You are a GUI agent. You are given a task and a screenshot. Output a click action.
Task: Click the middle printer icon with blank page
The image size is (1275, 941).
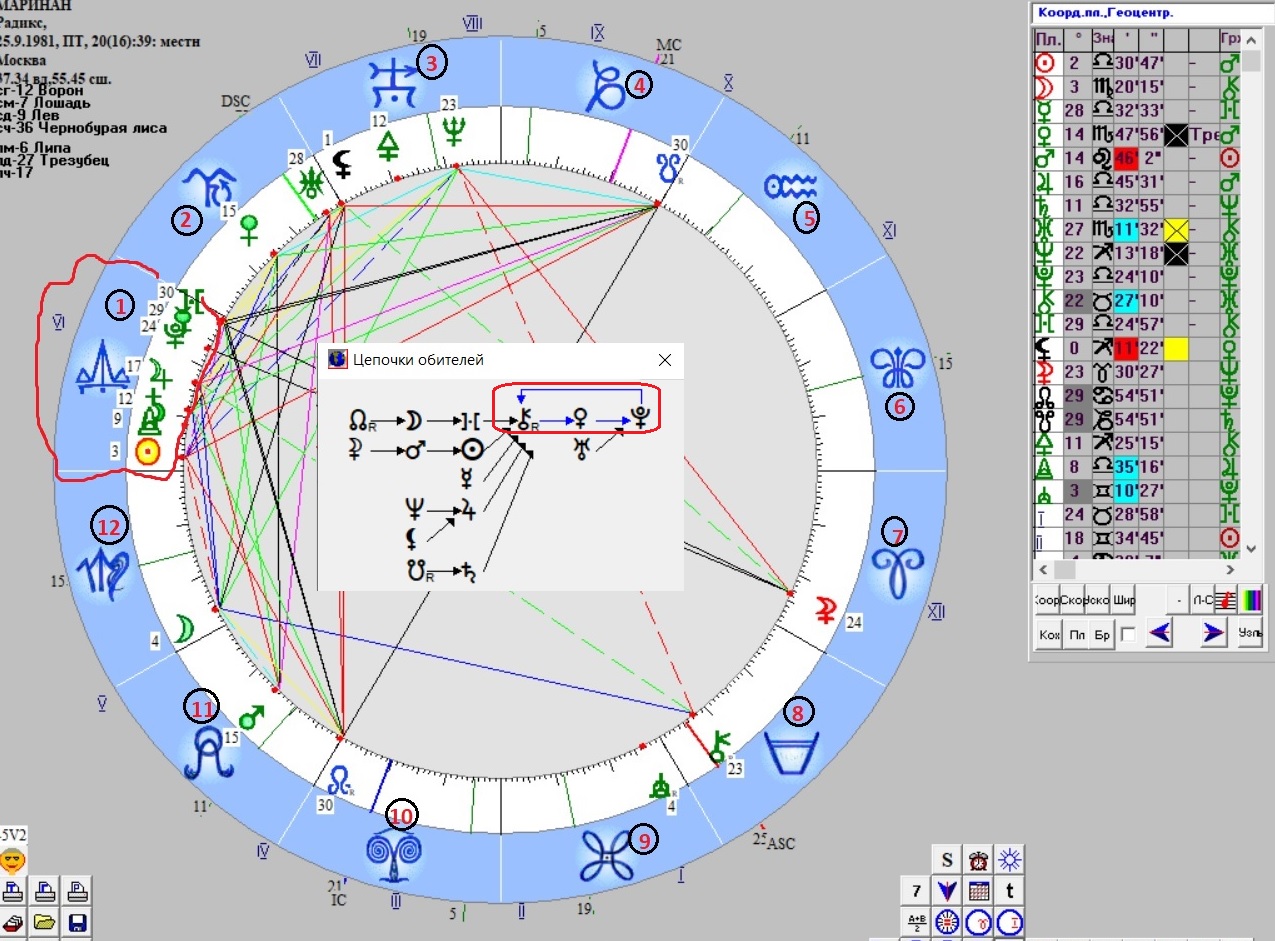click(x=45, y=891)
